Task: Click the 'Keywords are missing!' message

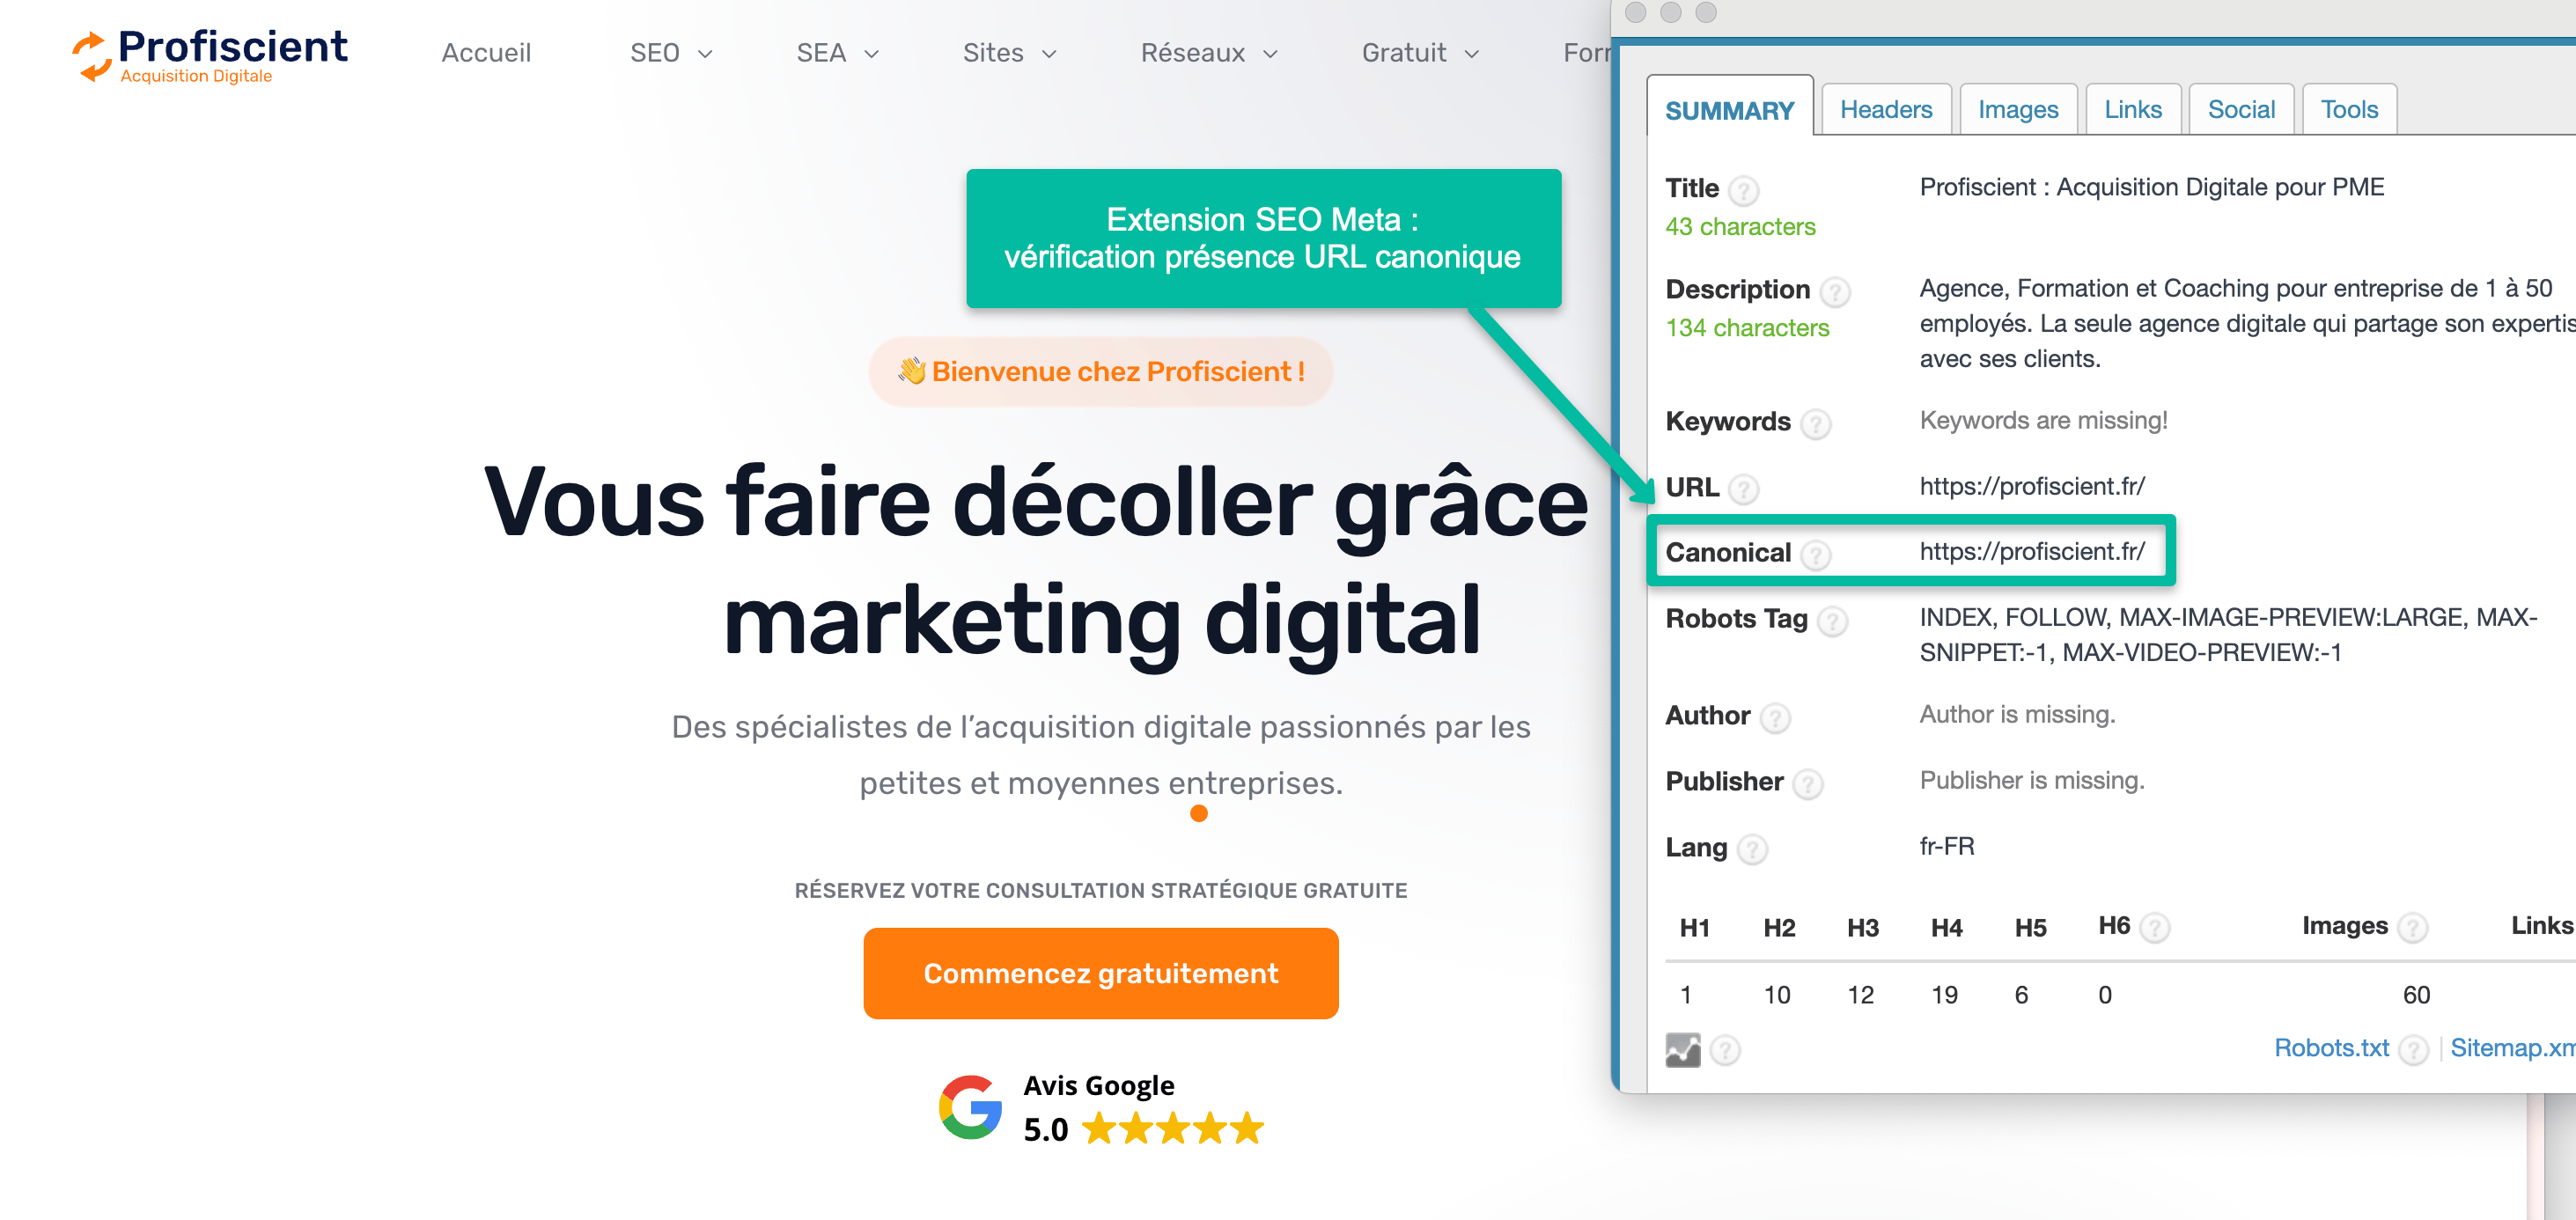Action: (2043, 421)
